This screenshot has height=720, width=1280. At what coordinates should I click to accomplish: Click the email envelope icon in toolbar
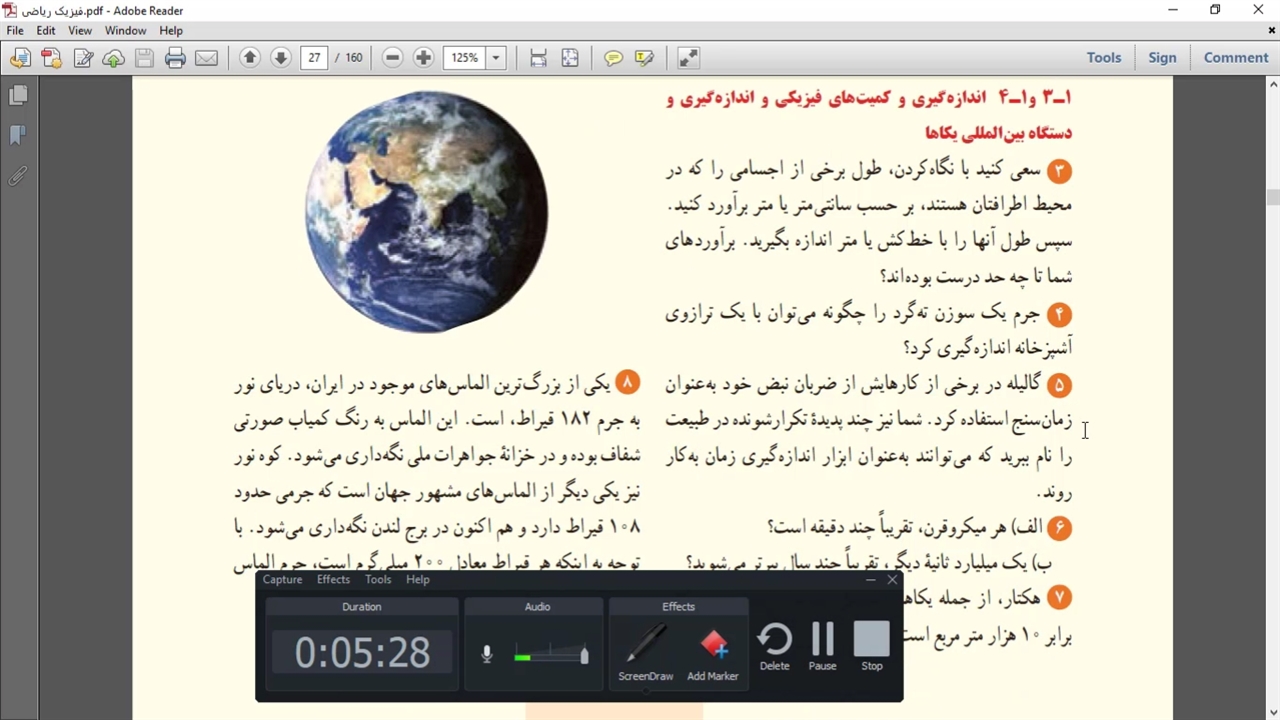click(207, 58)
